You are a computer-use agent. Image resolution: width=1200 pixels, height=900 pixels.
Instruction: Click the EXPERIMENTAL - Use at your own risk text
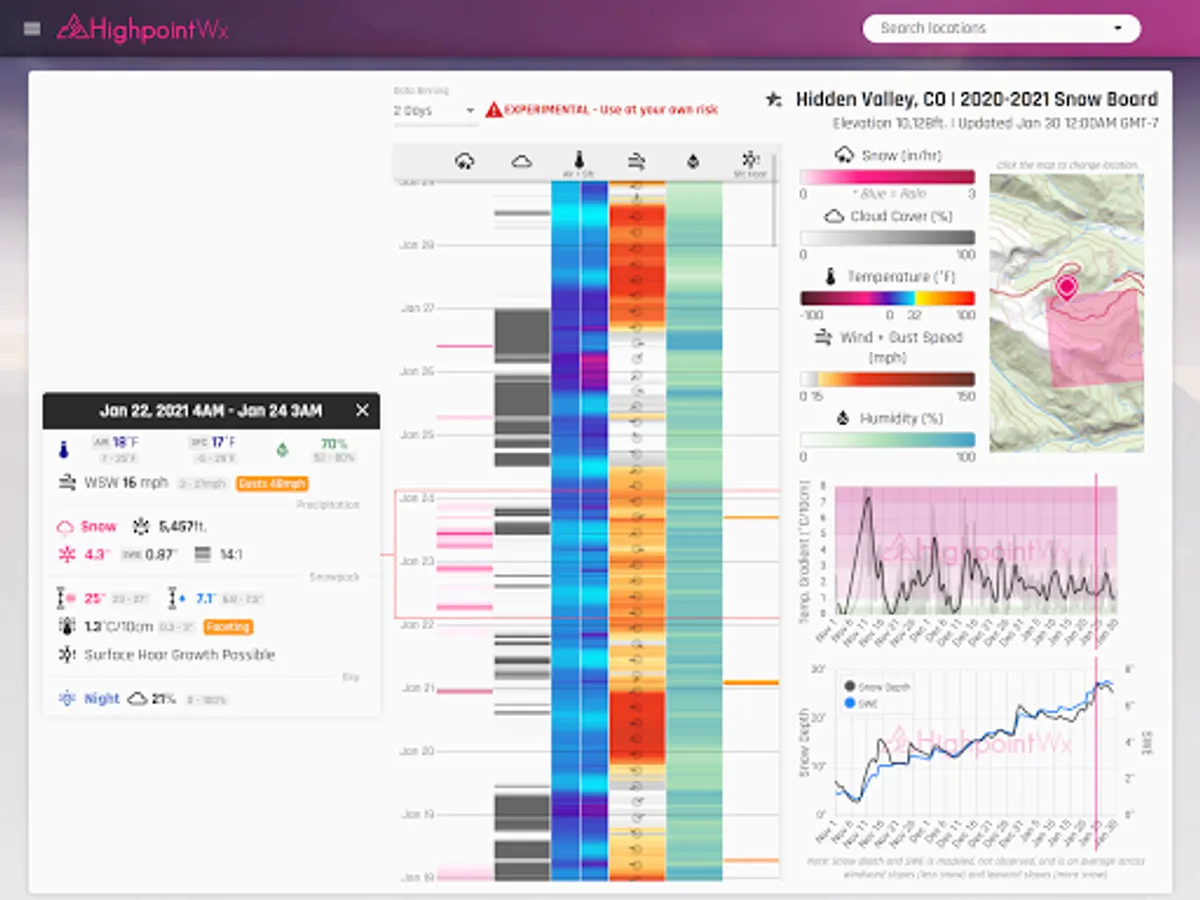[x=610, y=110]
